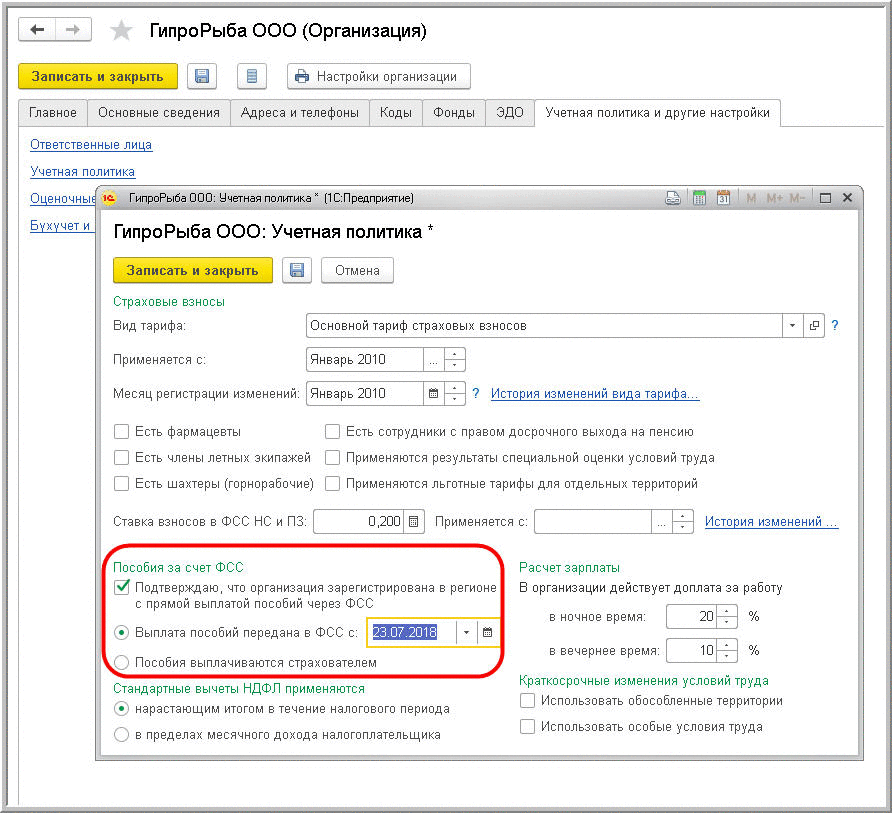The height and width of the screenshot is (813, 892).
Task: Open the Основные сведения tab
Action: (x=159, y=113)
